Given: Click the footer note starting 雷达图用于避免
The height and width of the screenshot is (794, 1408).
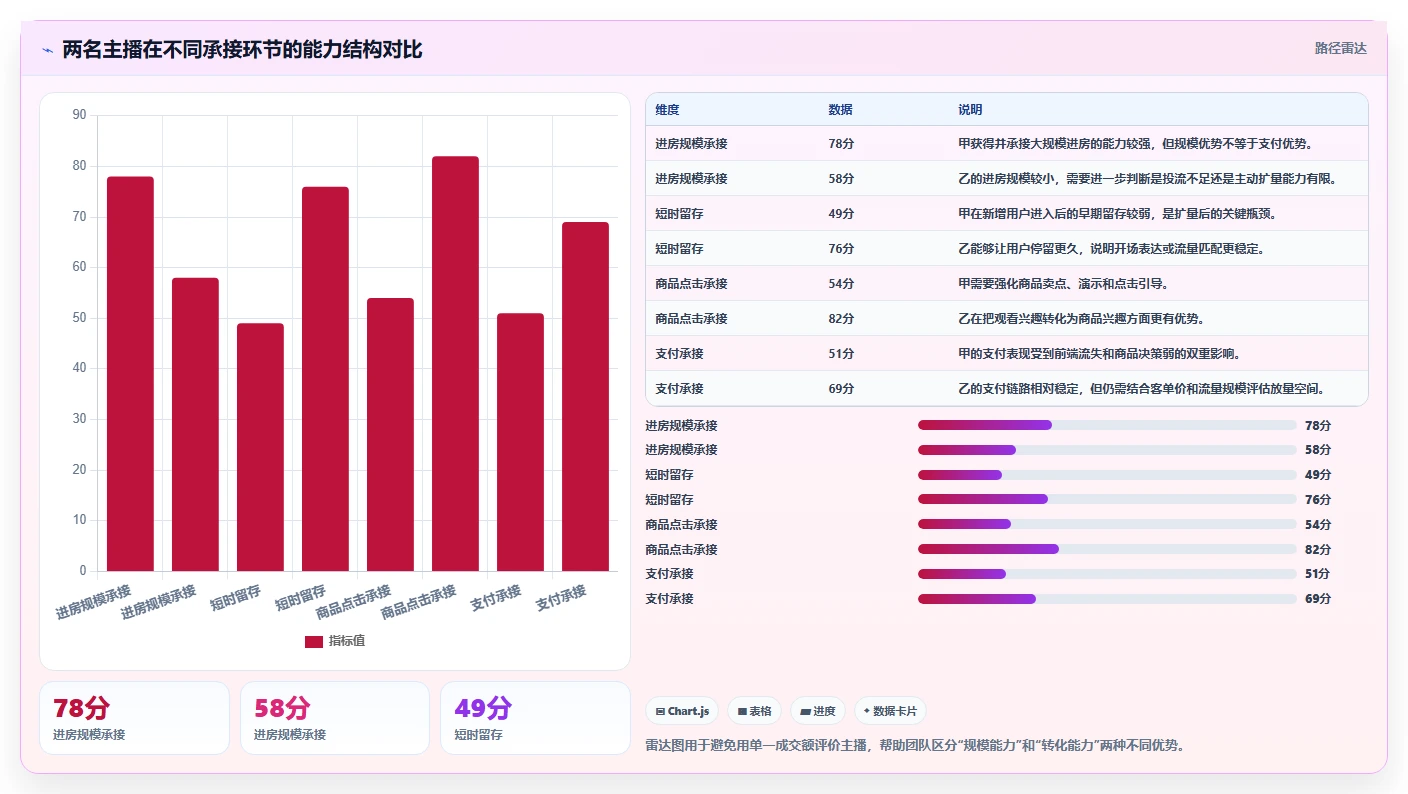Looking at the screenshot, I should 915,746.
